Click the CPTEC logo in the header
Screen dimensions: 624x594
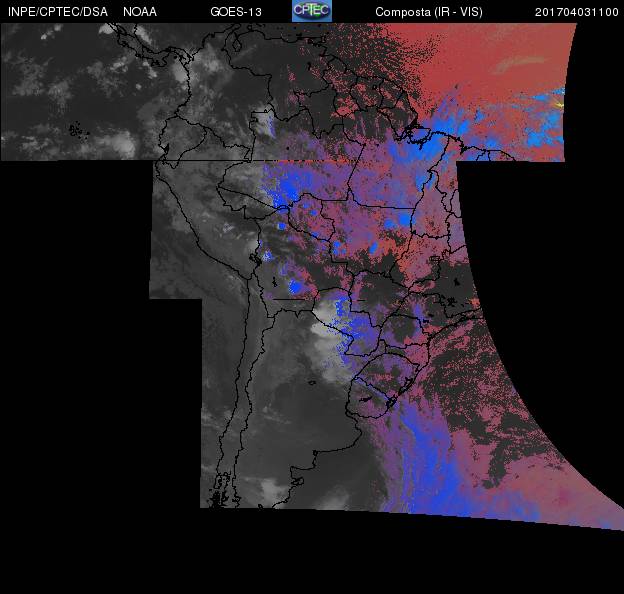click(x=312, y=11)
